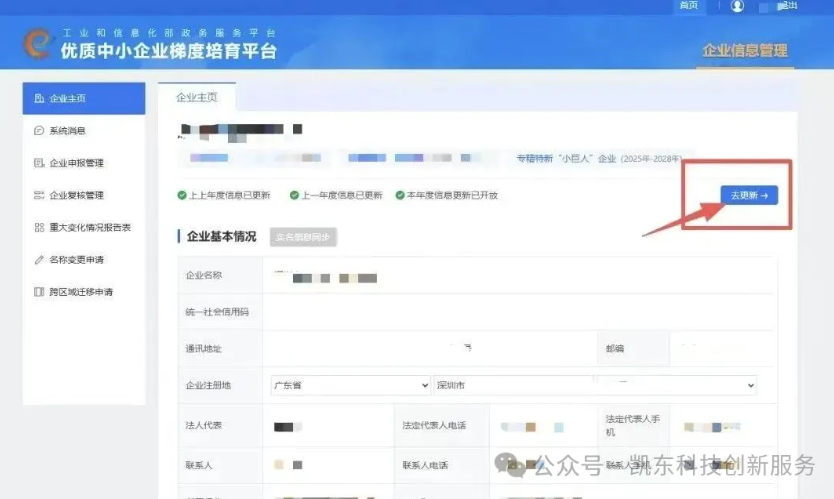Open the 企业信息管理 top navigation tab
Viewport: 834px width, 499px height.
744,50
